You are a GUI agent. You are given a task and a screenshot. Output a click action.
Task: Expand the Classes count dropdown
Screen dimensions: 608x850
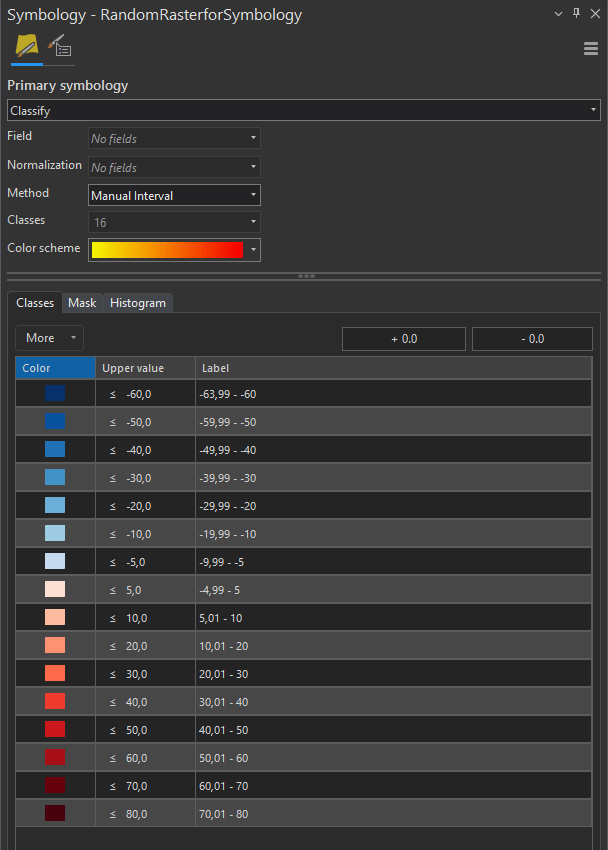point(174,222)
